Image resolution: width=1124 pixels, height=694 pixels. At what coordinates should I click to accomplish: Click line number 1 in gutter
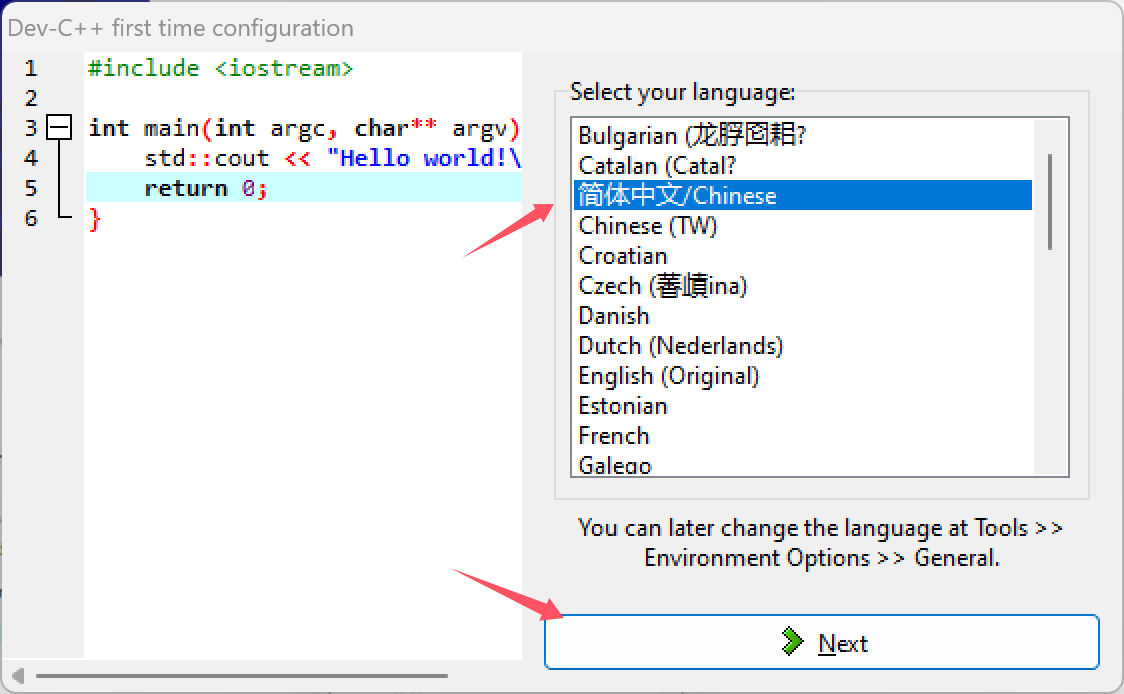point(31,68)
